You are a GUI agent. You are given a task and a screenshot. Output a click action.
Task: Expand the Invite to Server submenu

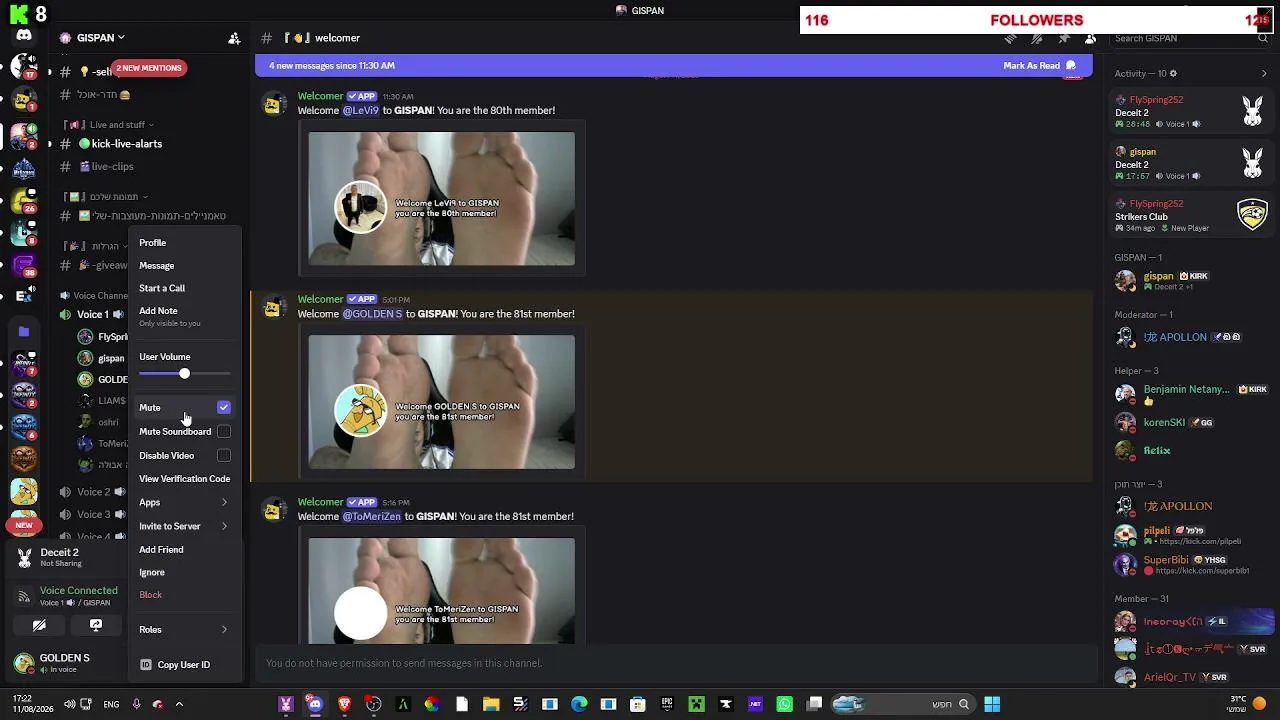pyautogui.click(x=185, y=526)
